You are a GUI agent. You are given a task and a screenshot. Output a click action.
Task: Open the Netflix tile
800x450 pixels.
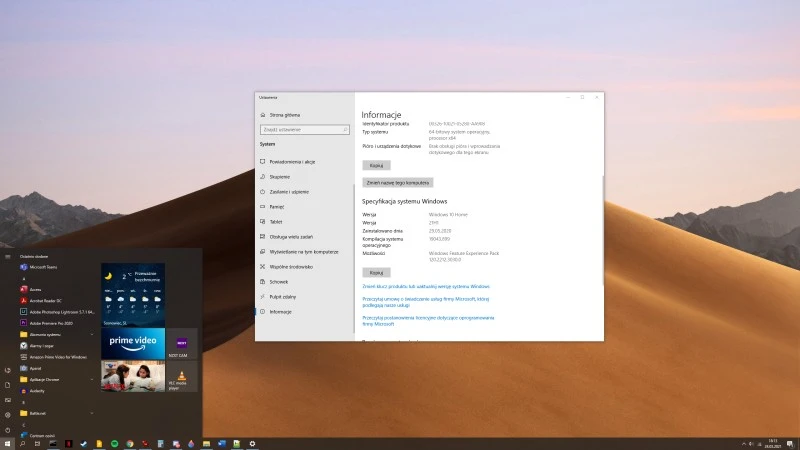tap(133, 376)
